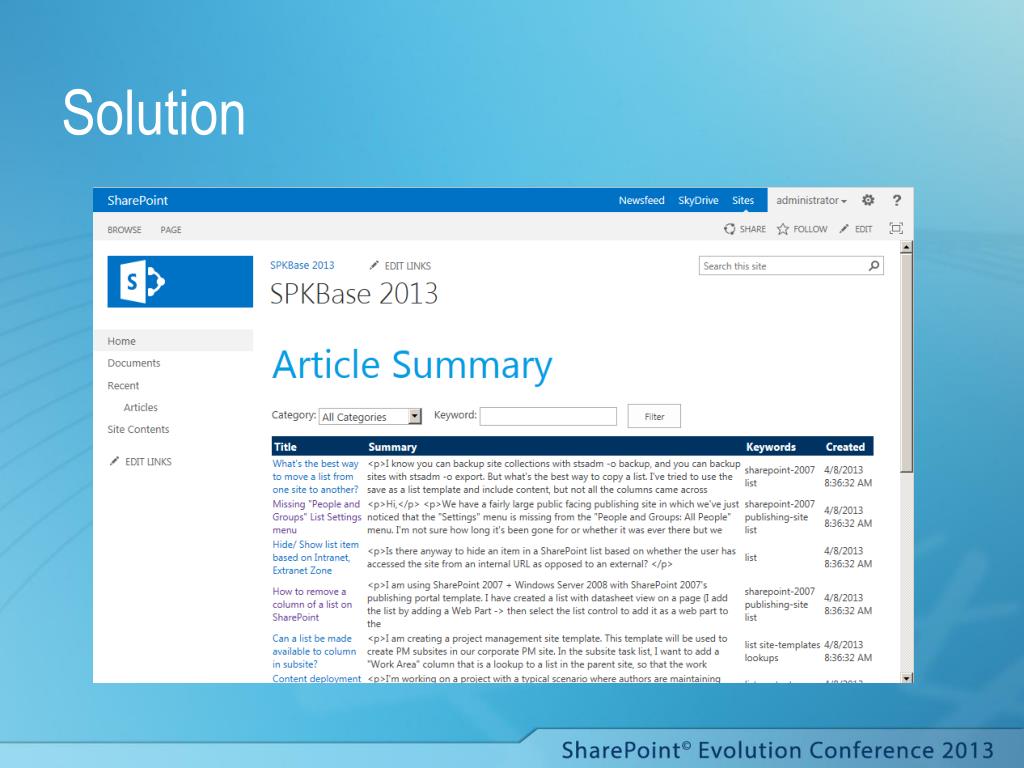Click keywords 'list site-templates lookups' cell
This screenshot has height=768, width=1024.
(x=782, y=651)
